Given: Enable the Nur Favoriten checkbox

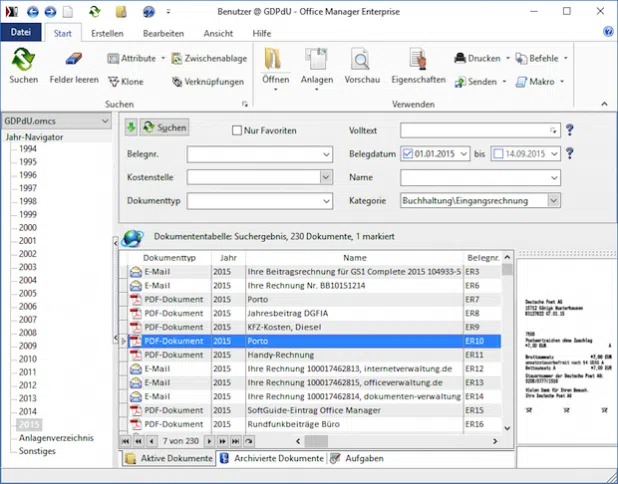Looking at the screenshot, I should tap(236, 130).
